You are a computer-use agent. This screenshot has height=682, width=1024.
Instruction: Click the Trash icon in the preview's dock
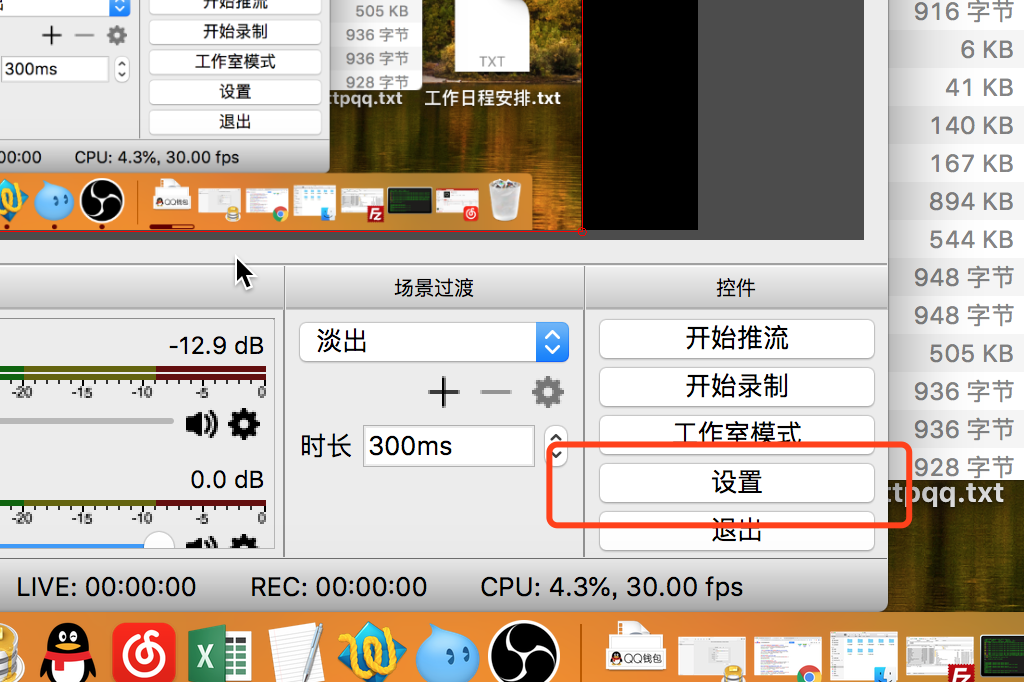pyautogui.click(x=505, y=201)
